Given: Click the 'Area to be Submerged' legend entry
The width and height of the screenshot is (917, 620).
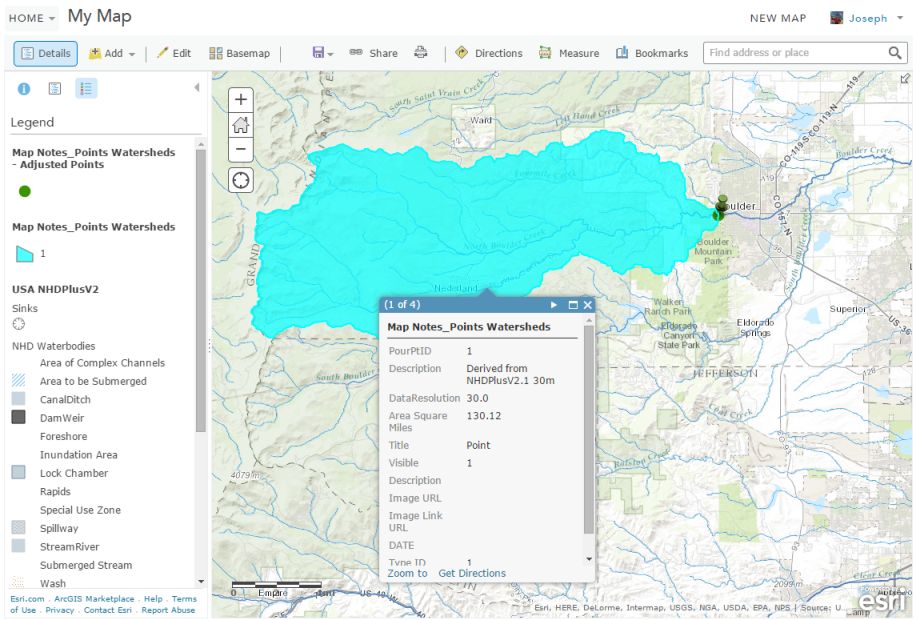Looking at the screenshot, I should pyautogui.click(x=94, y=381).
